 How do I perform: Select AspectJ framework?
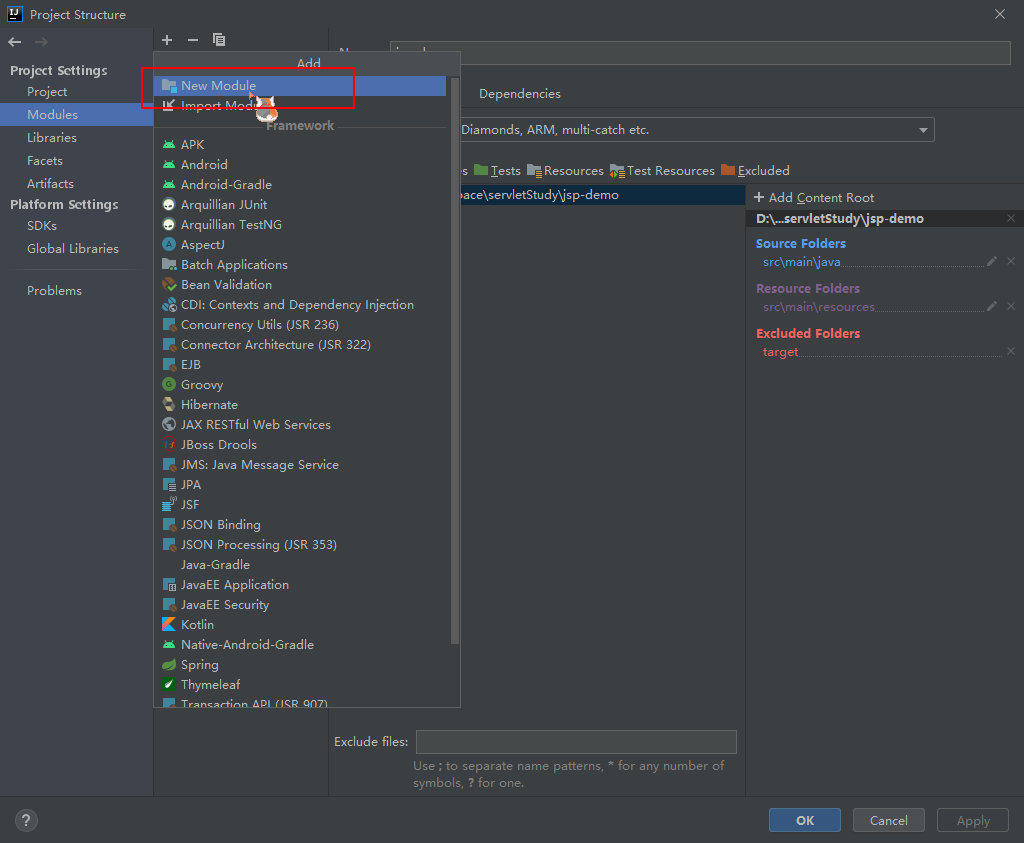coord(302,244)
